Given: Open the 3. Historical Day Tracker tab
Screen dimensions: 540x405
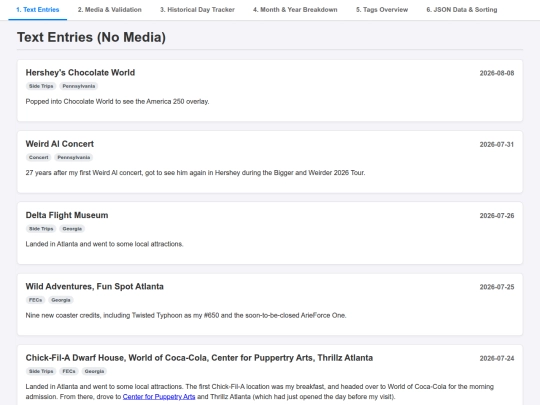Looking at the screenshot, I should click(x=197, y=10).
